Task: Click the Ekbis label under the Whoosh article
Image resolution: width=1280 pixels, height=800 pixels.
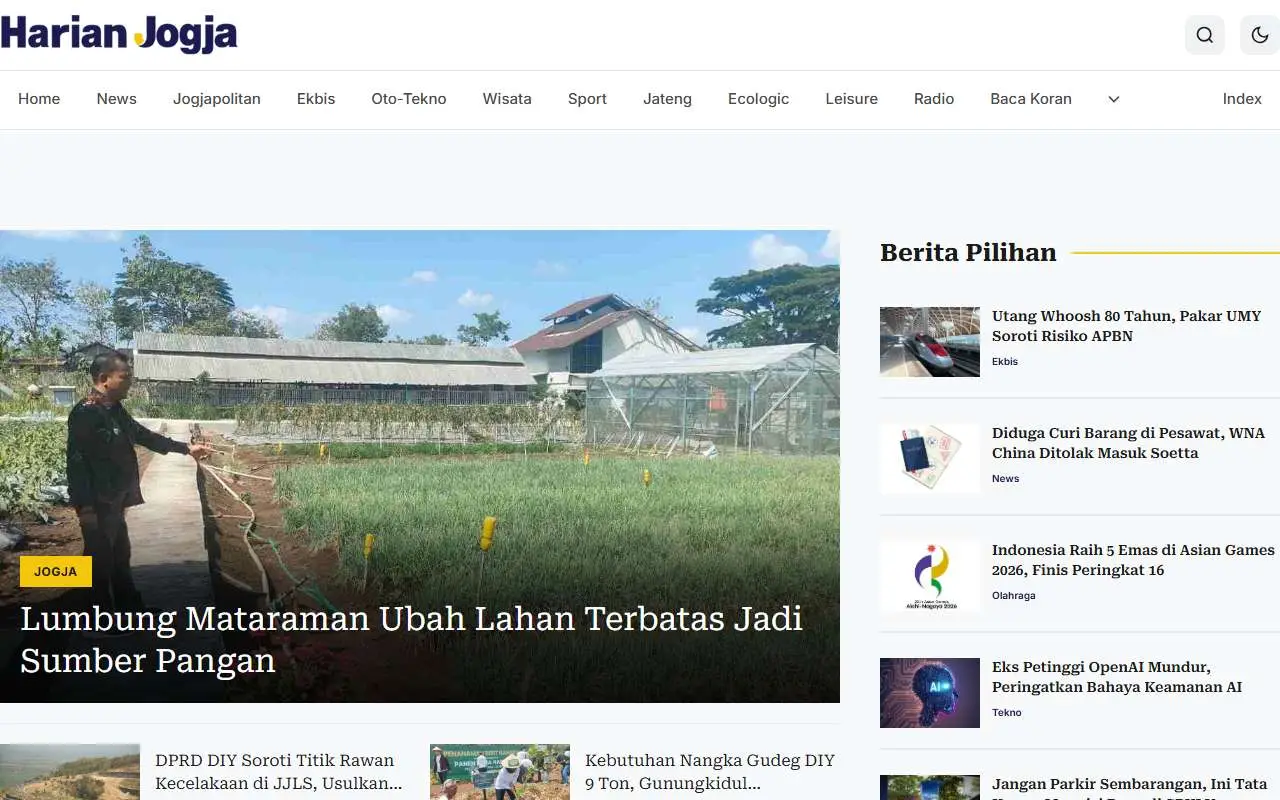Action: point(1005,362)
